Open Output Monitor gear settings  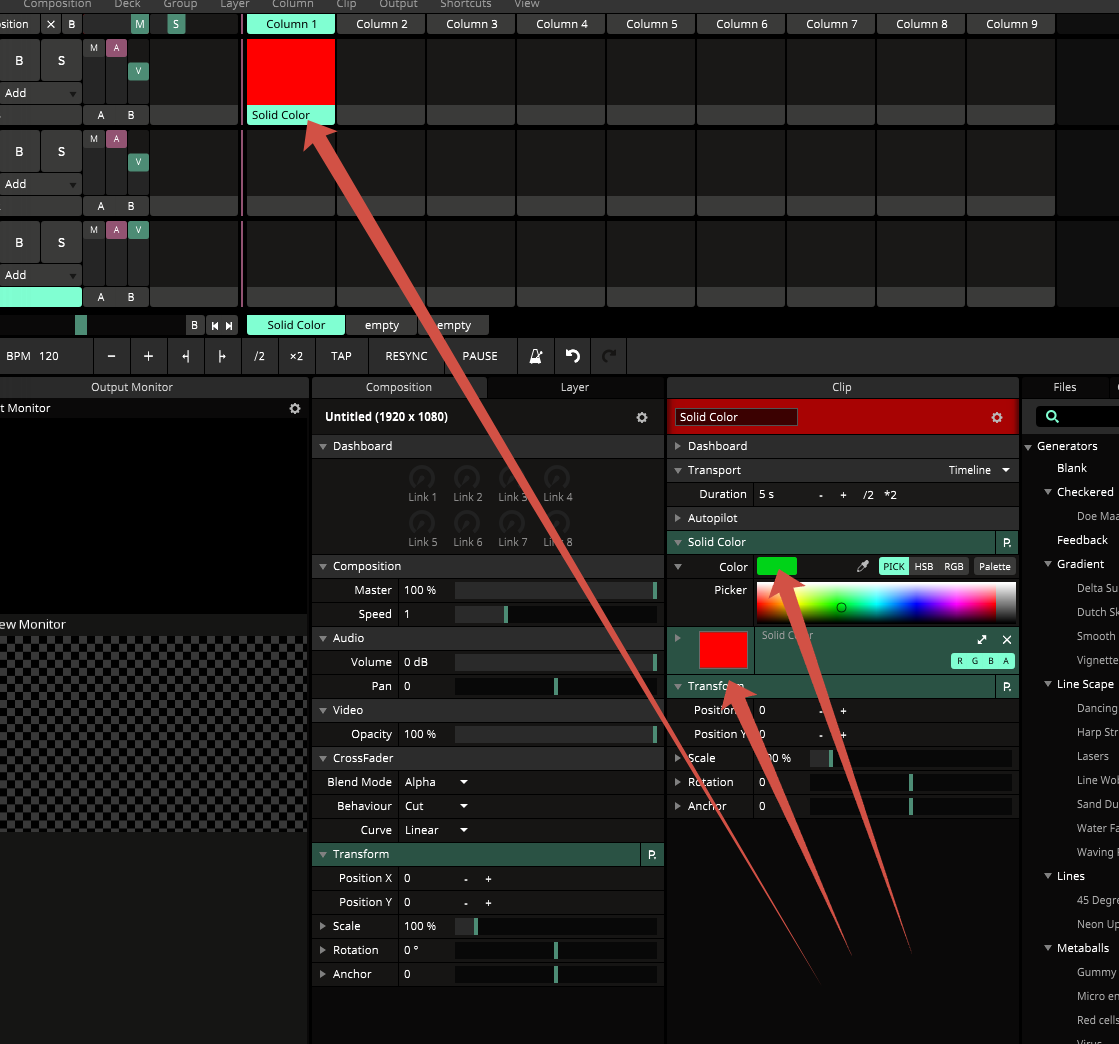click(x=294, y=408)
